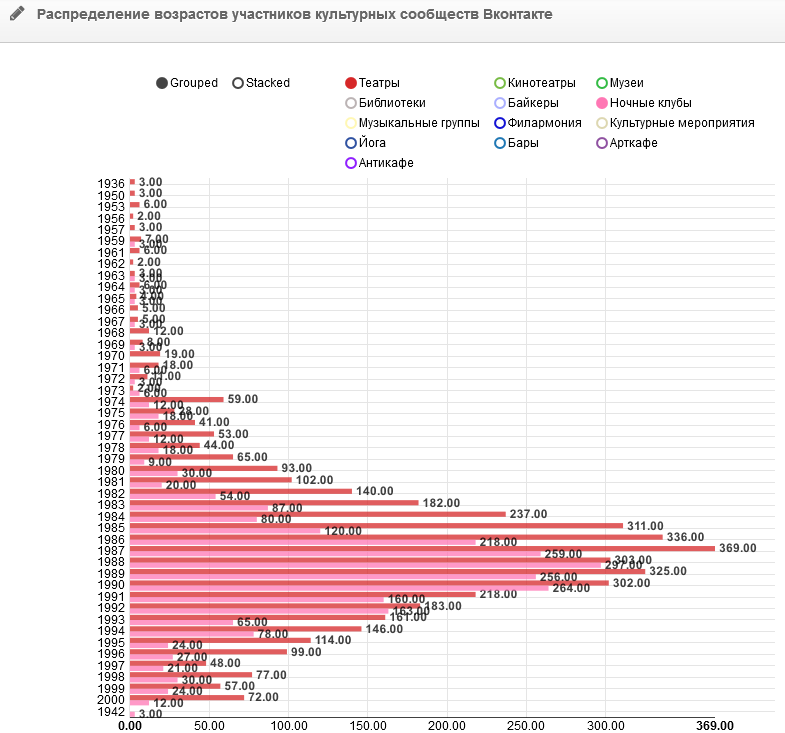Show the Йога series circle
This screenshot has width=785, height=733.
pos(351,143)
